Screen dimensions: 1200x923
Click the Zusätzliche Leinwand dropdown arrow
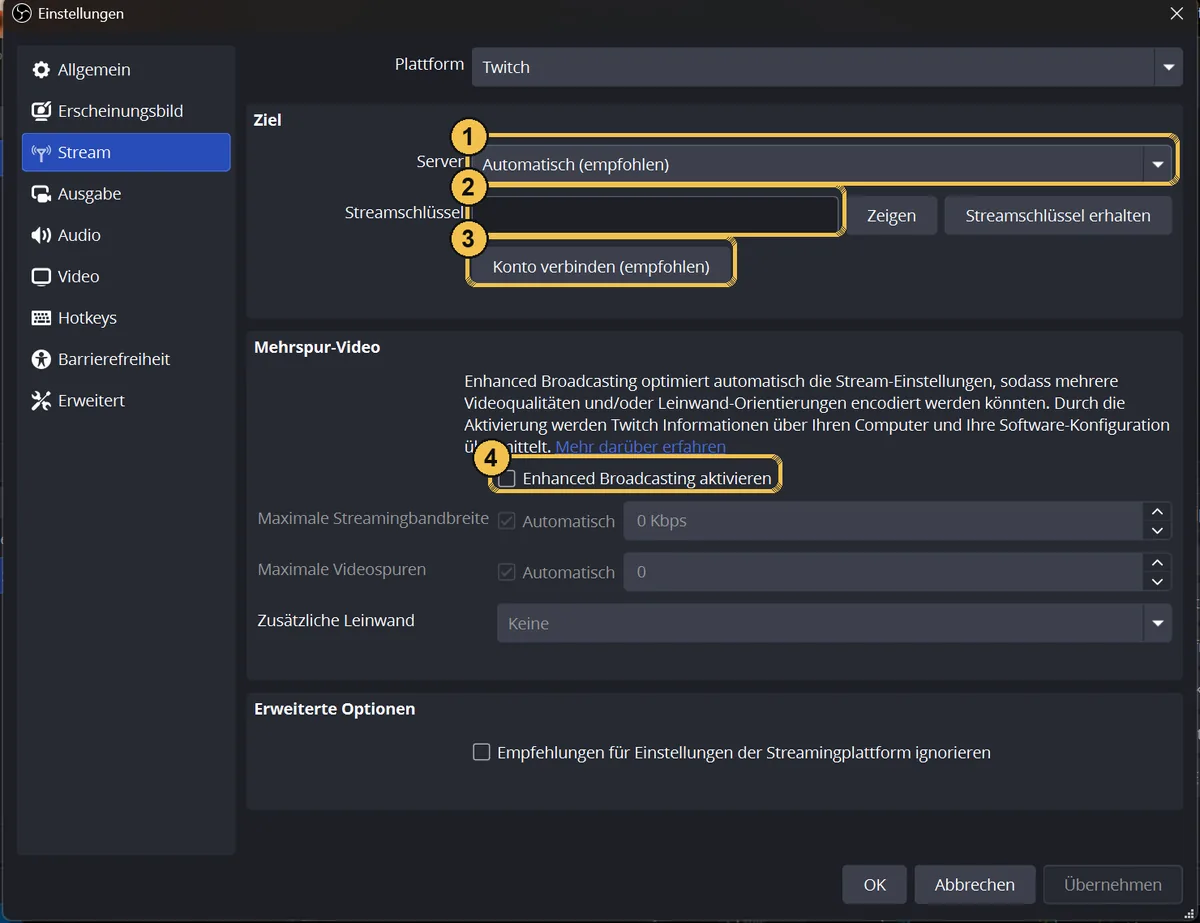[x=1158, y=623]
